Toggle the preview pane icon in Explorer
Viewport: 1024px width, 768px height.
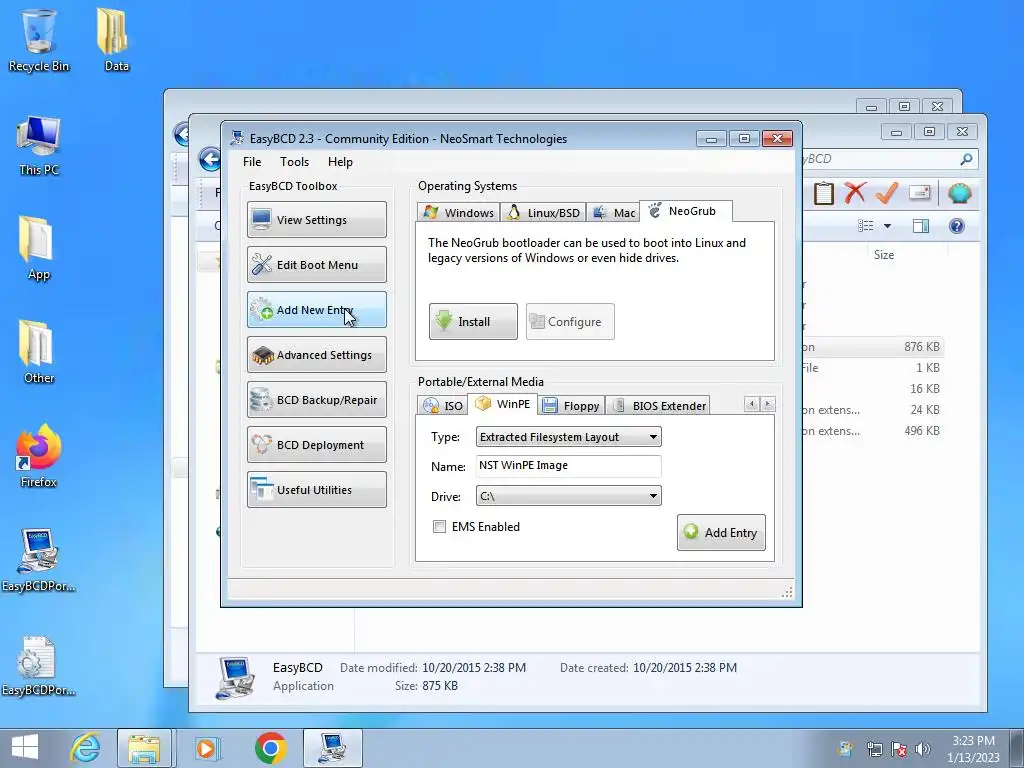(x=921, y=226)
